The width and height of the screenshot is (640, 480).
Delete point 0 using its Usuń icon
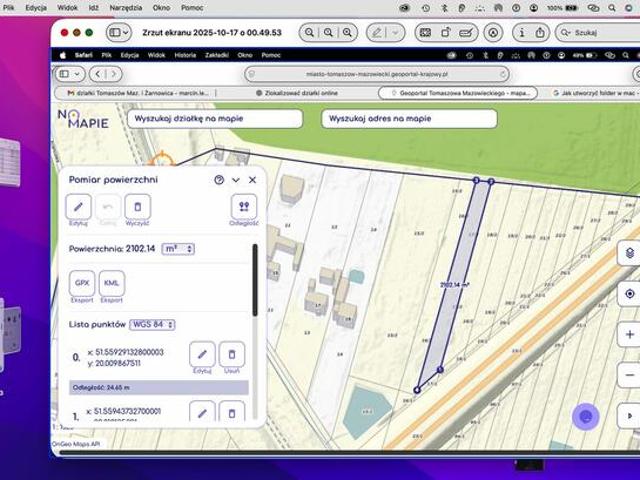click(x=231, y=354)
